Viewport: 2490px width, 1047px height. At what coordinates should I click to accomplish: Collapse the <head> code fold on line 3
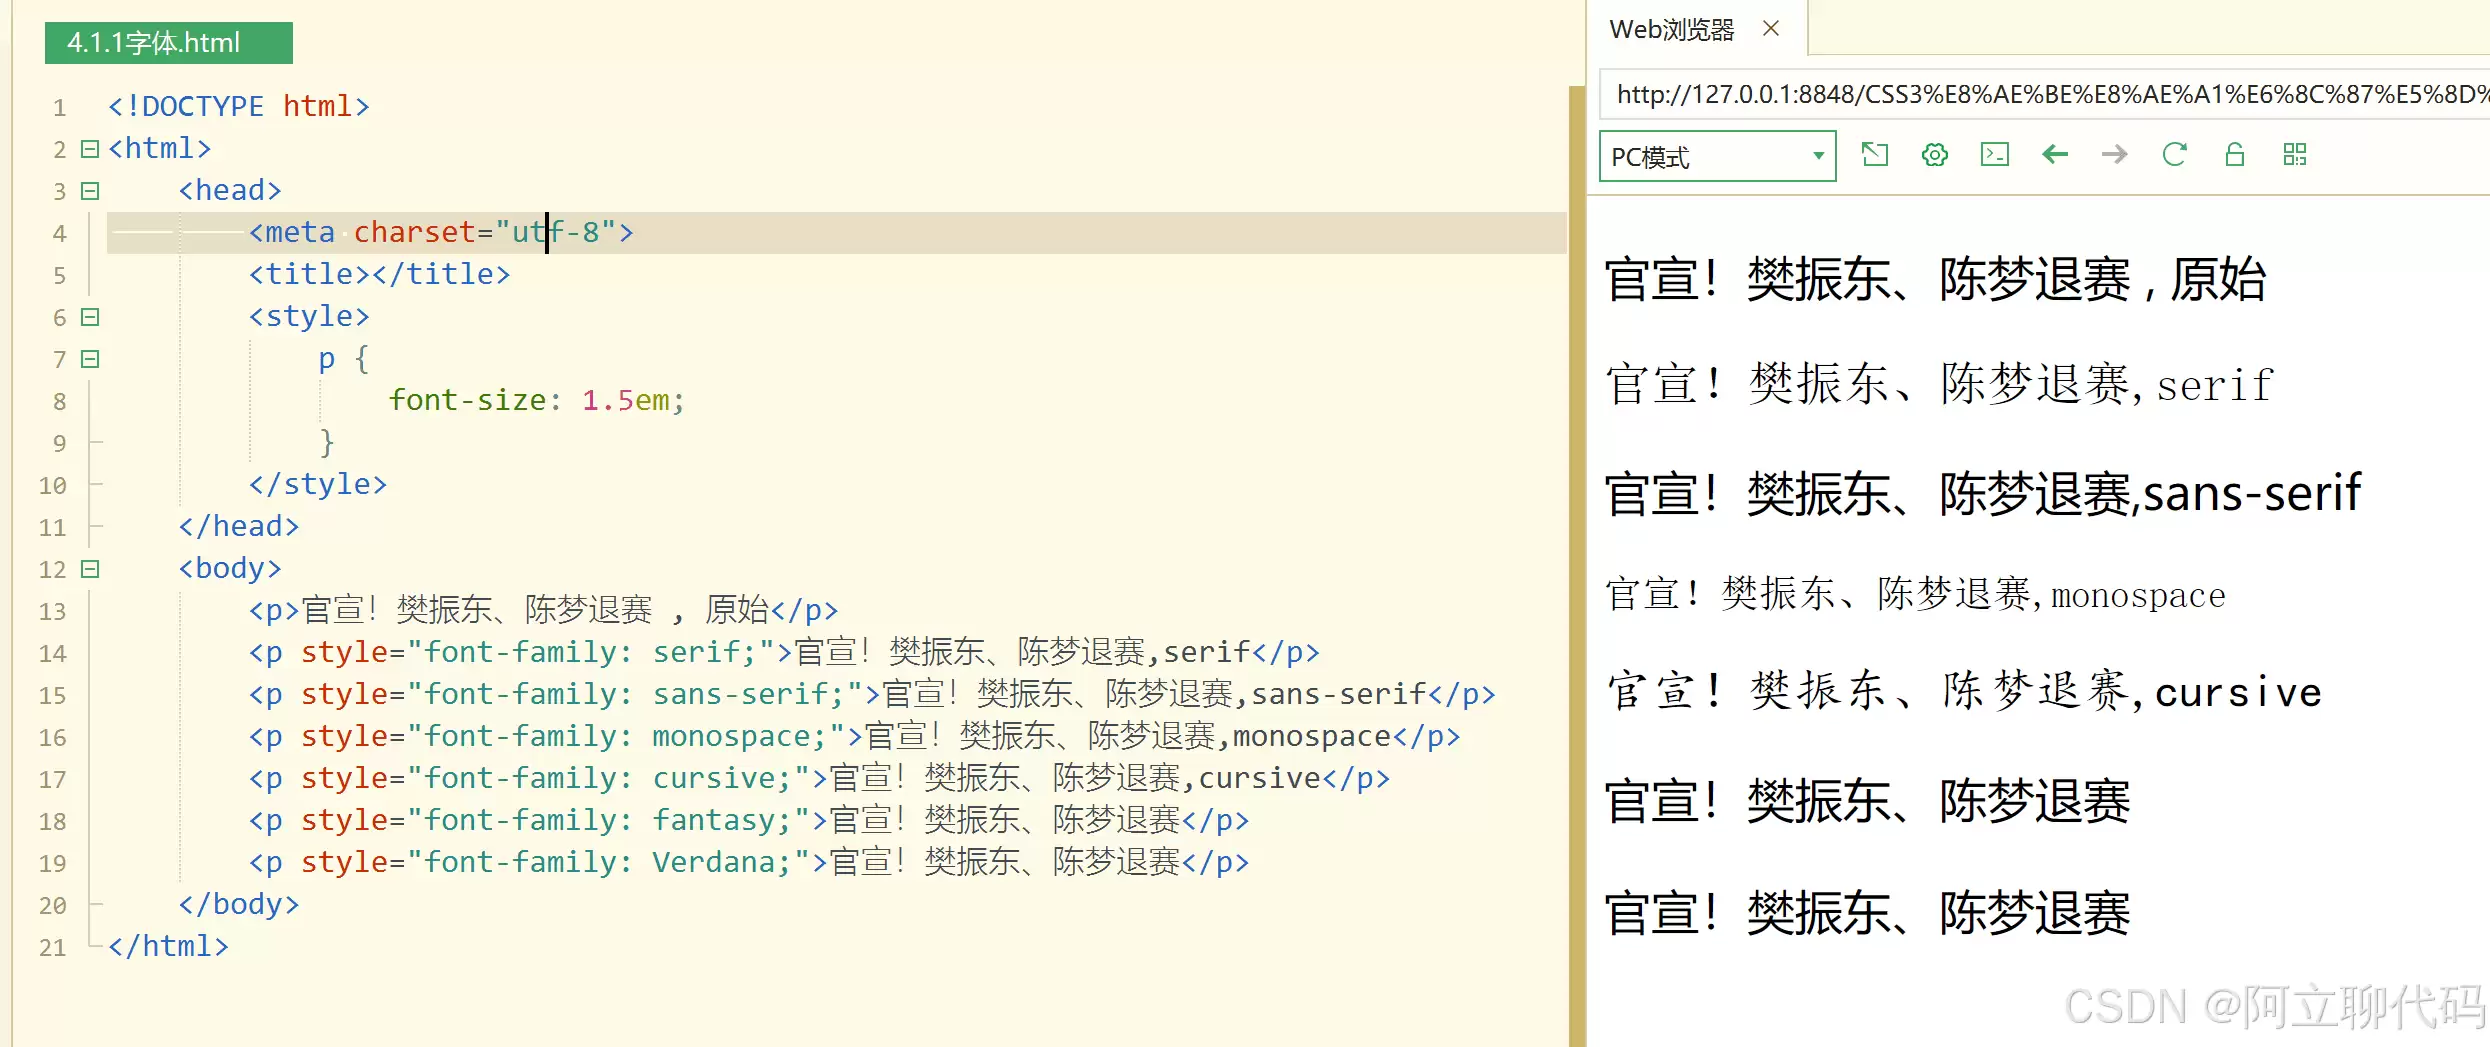pos(88,190)
